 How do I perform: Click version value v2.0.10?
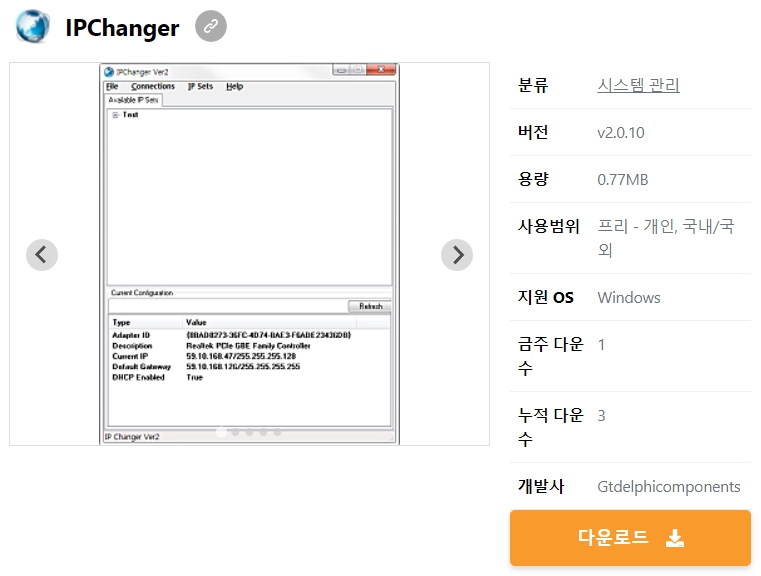click(x=621, y=132)
